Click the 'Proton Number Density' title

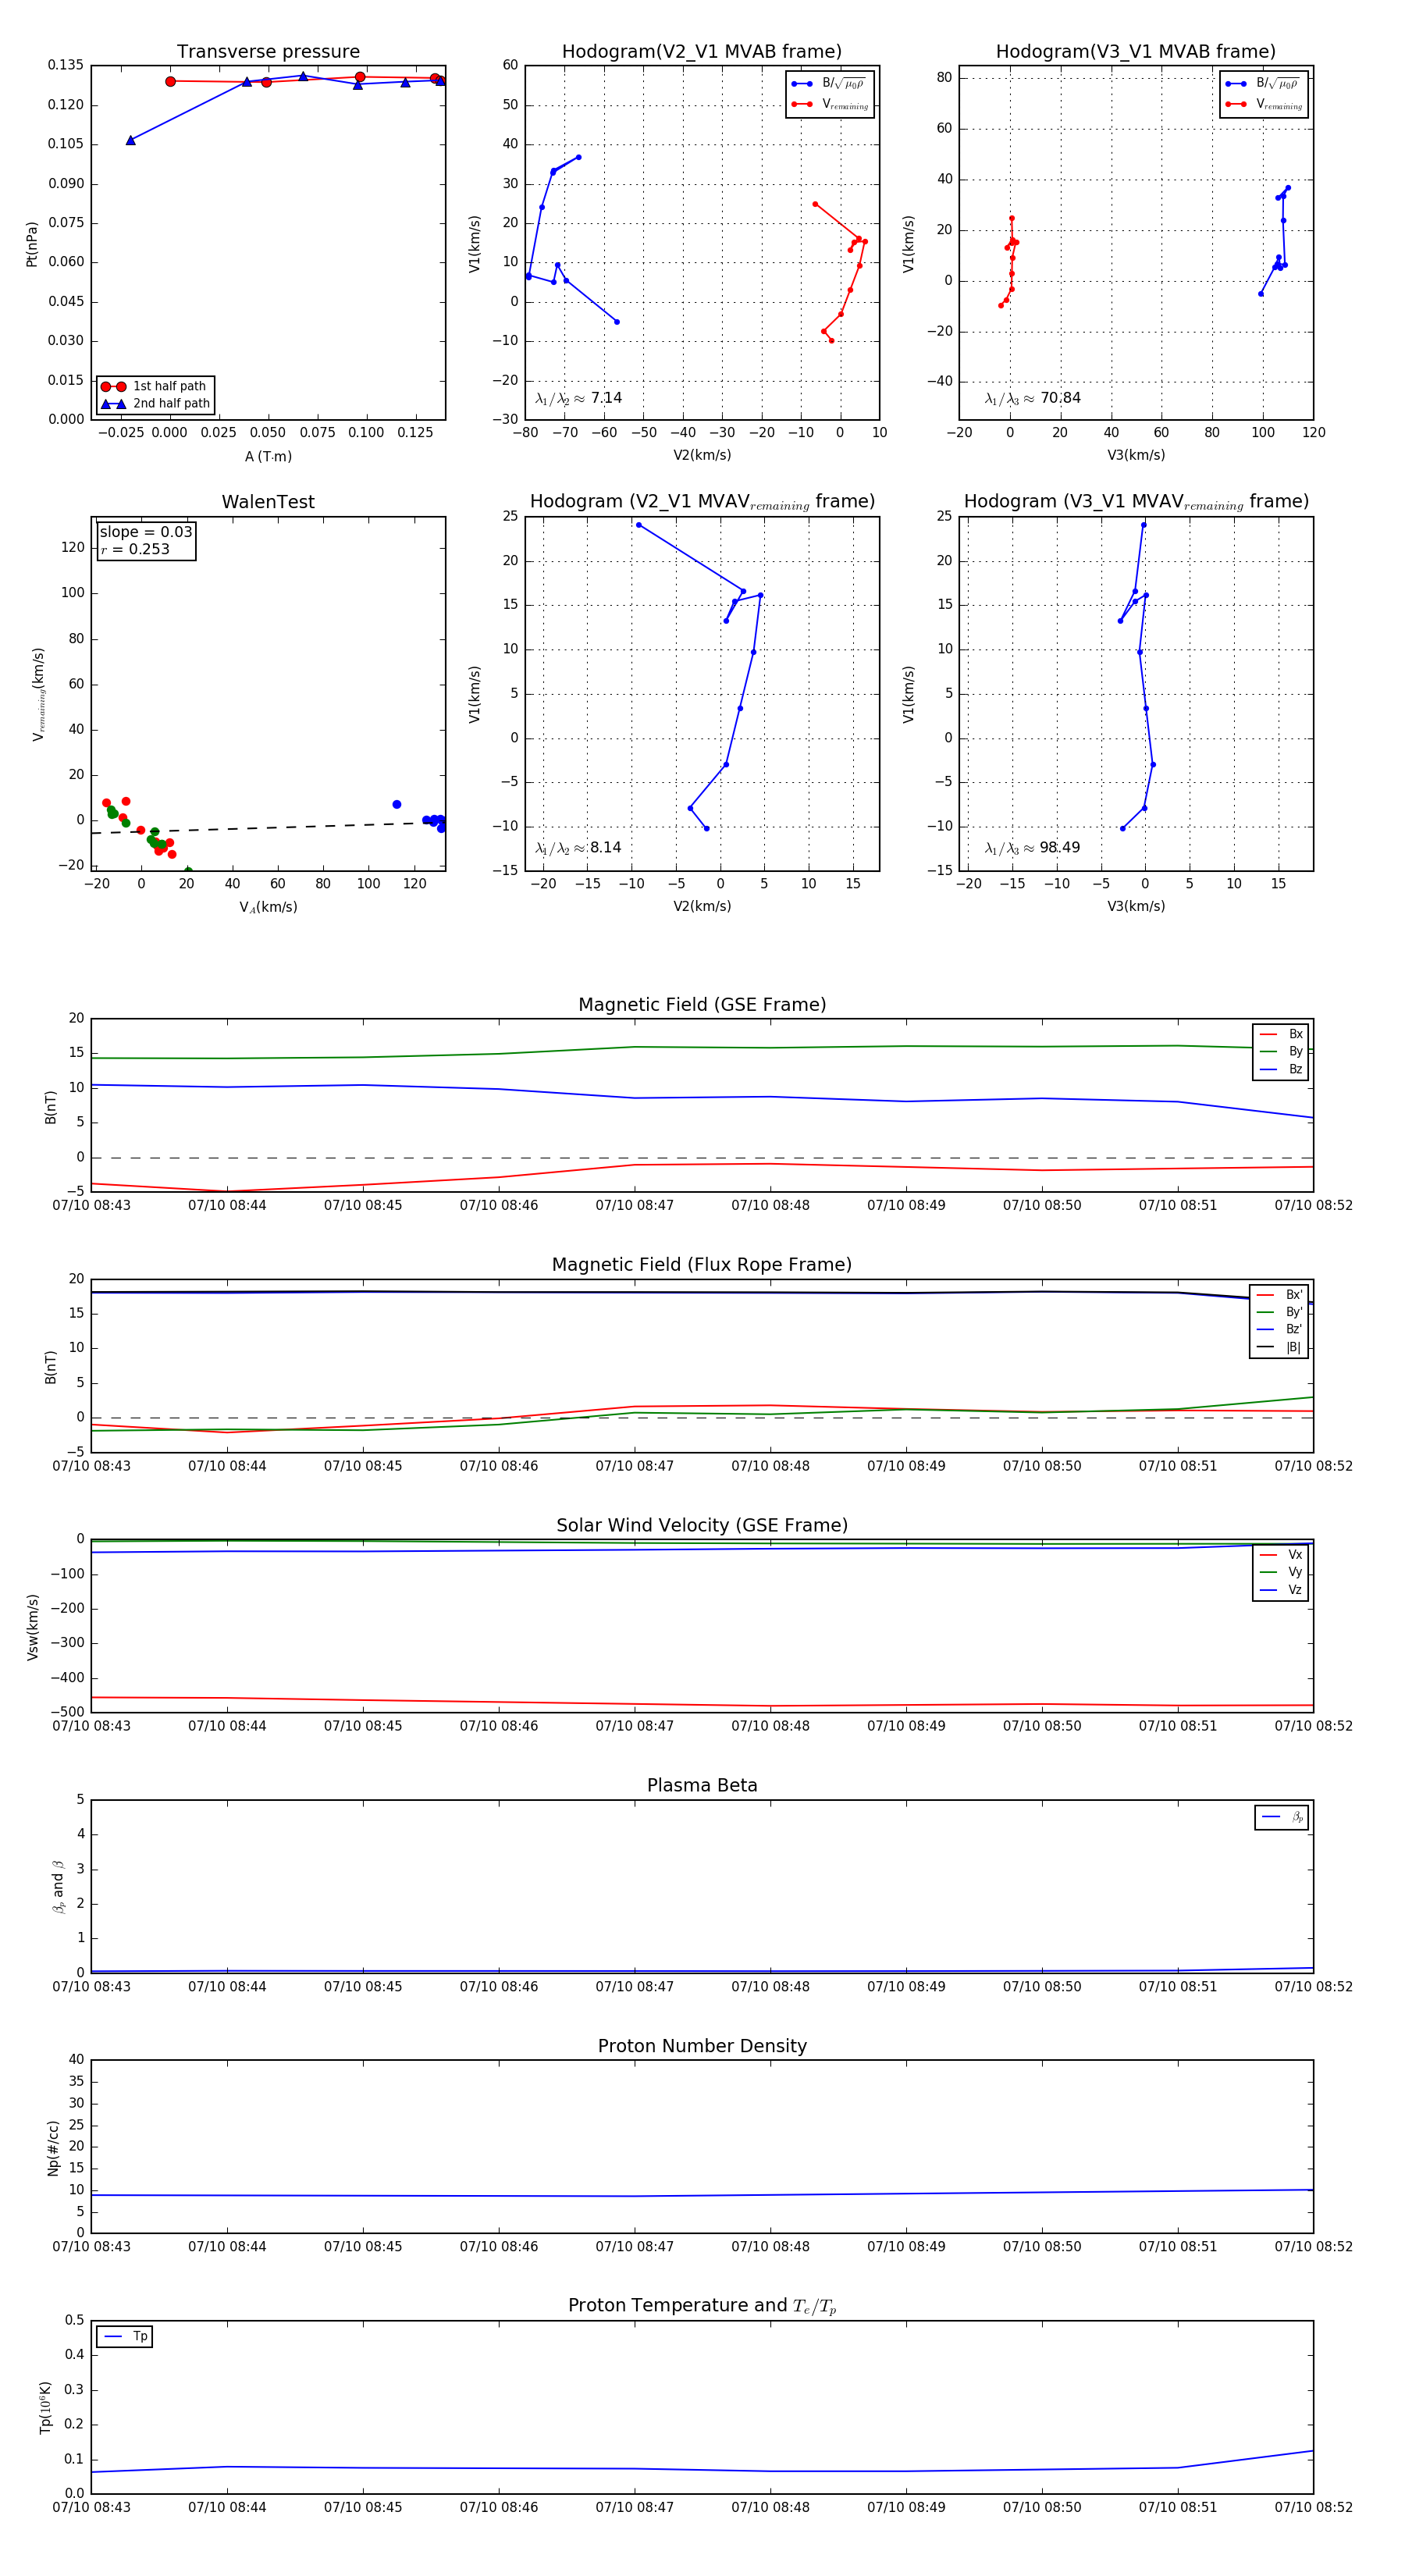(x=702, y=2046)
